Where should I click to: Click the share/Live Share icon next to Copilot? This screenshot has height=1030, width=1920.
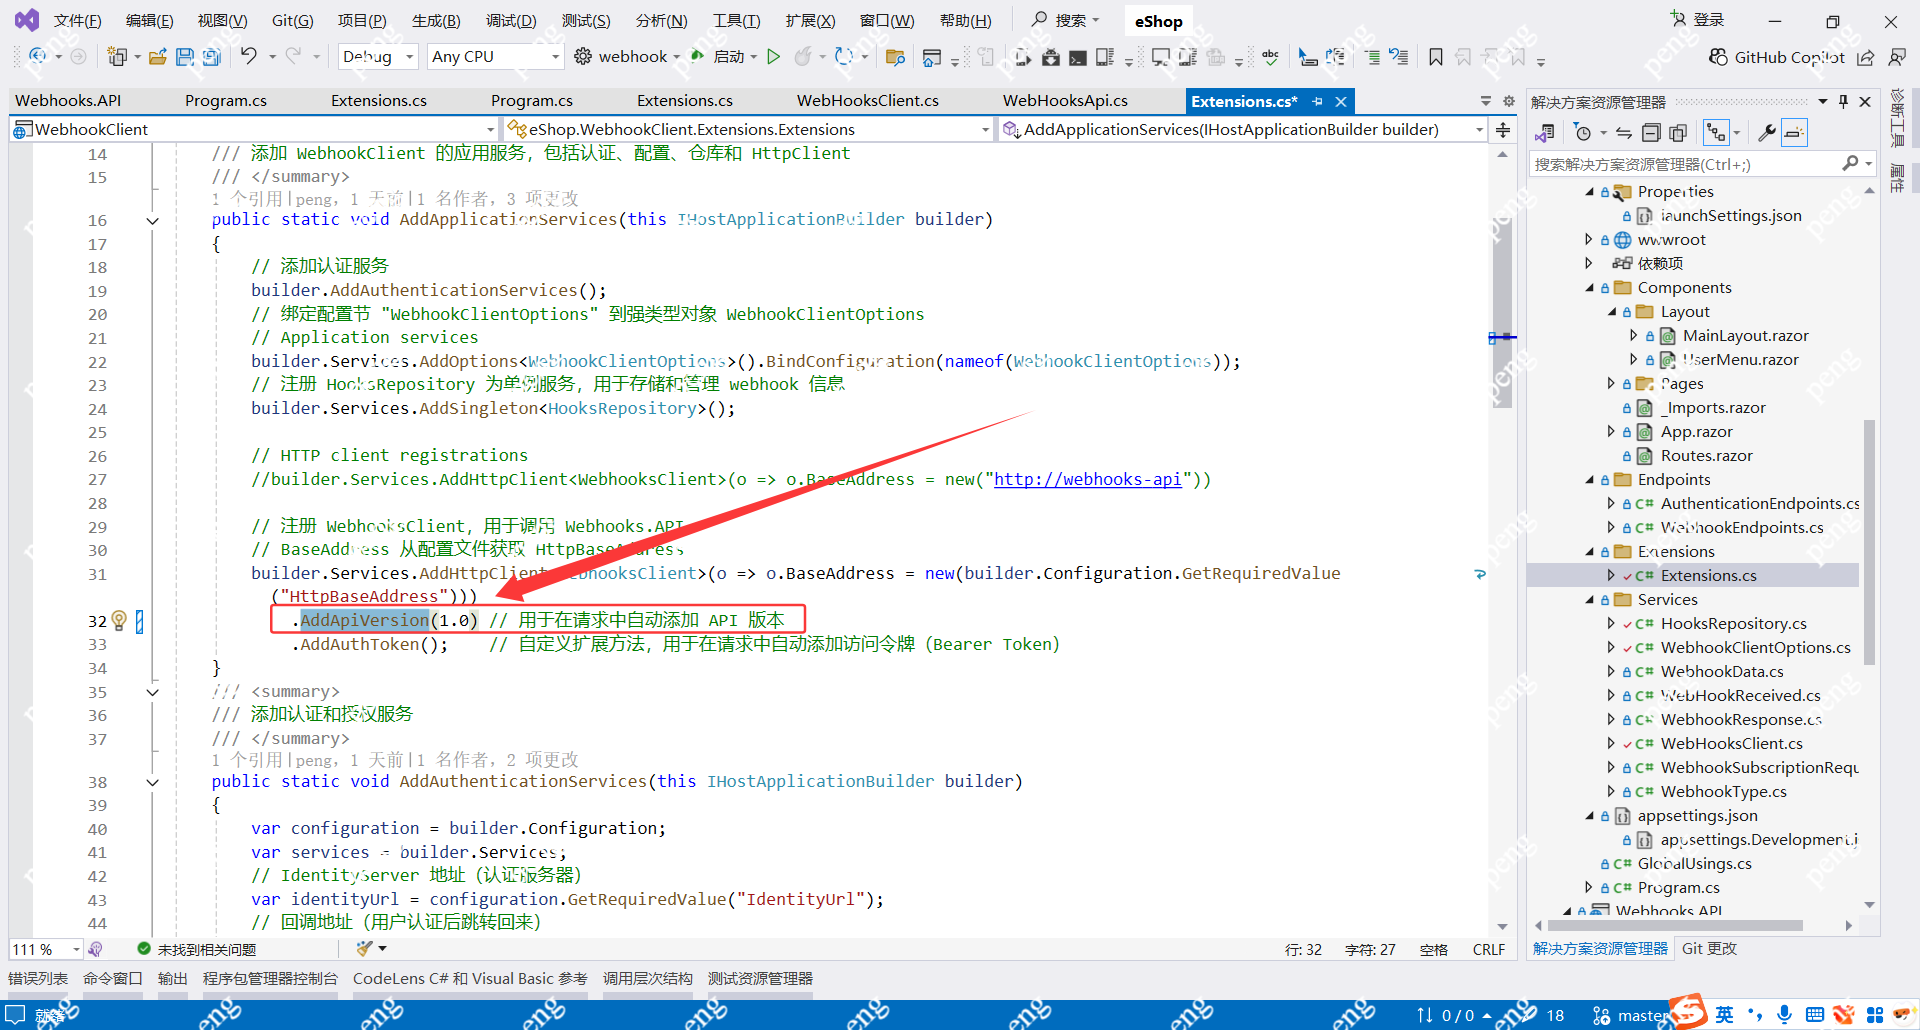pyautogui.click(x=1866, y=57)
